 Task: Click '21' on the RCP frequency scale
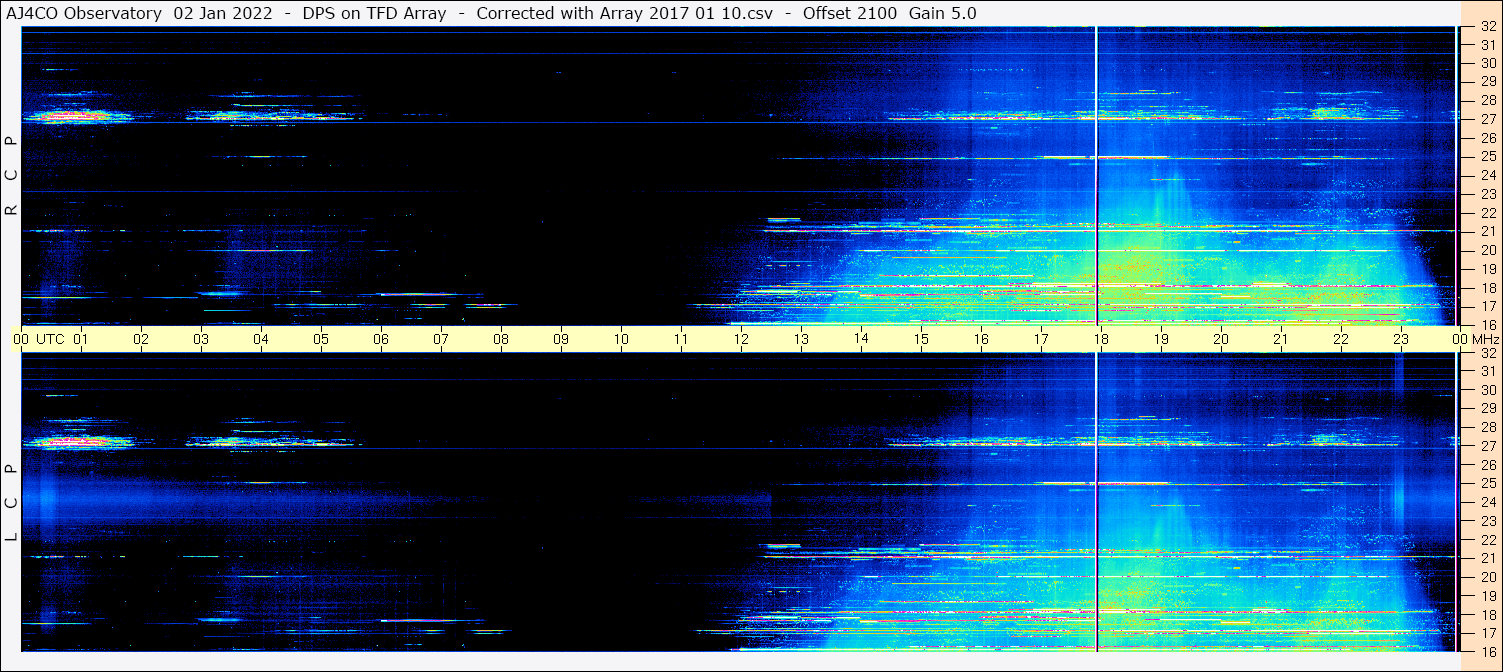pyautogui.click(x=1488, y=231)
